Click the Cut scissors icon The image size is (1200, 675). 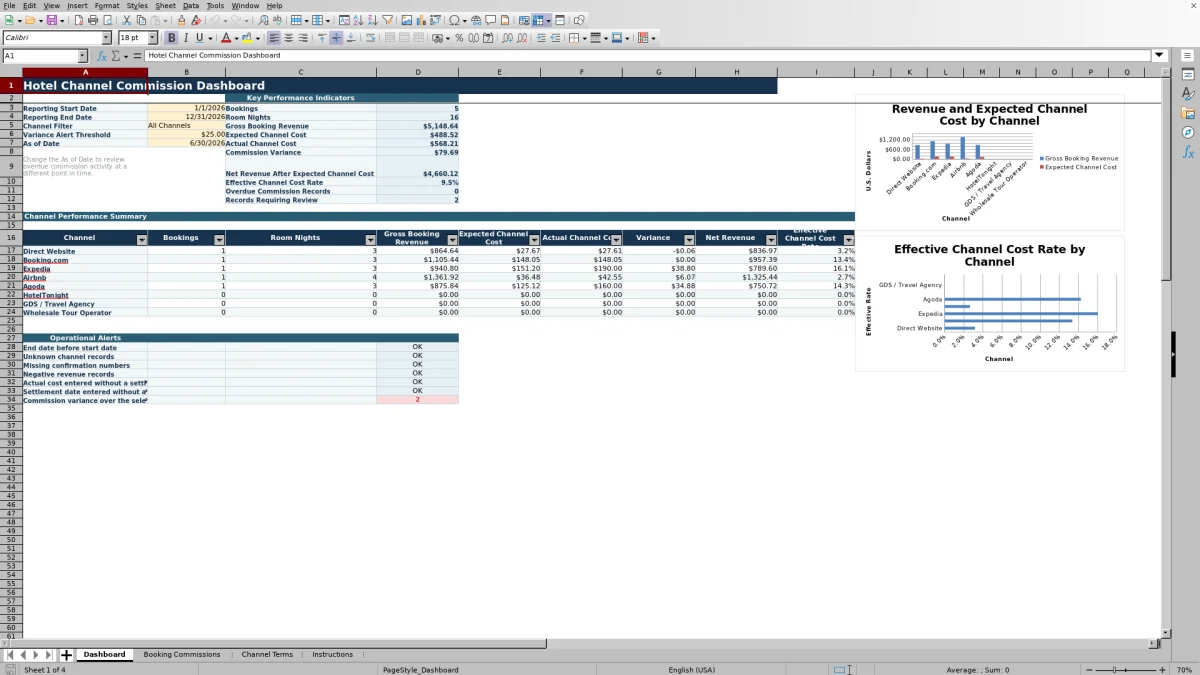[127, 20]
